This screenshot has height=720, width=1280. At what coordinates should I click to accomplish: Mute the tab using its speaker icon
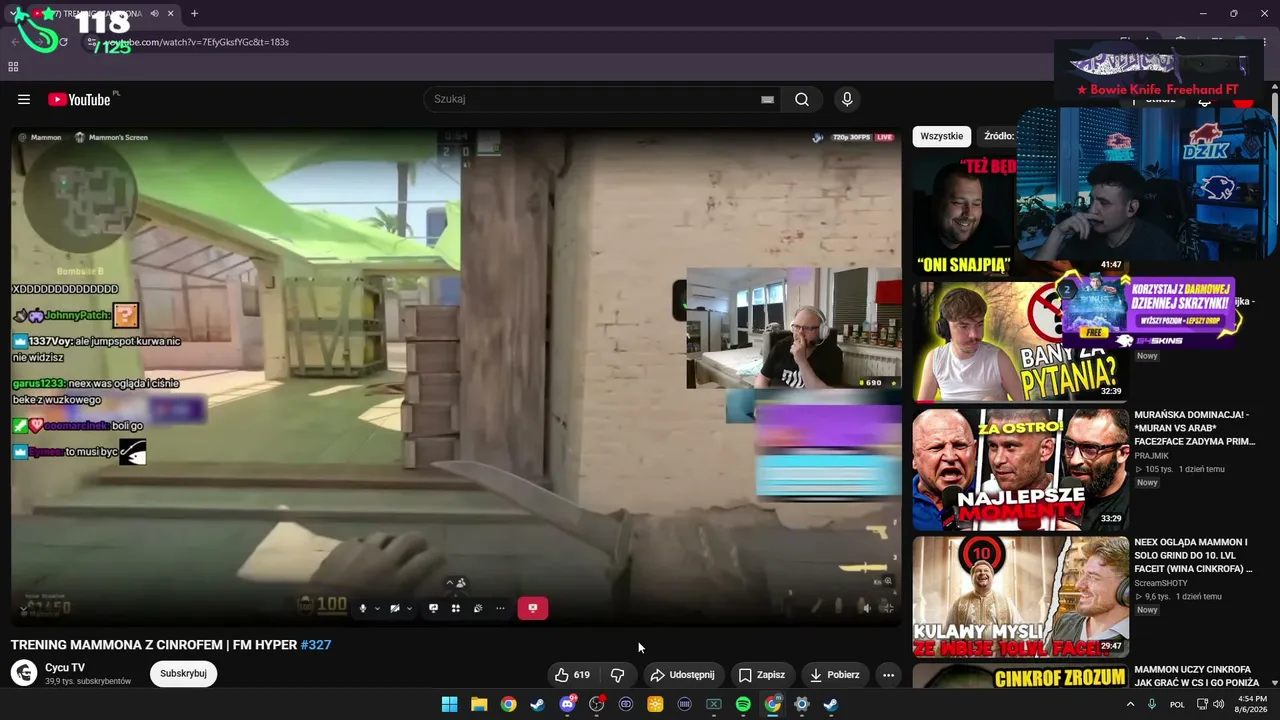point(154,14)
